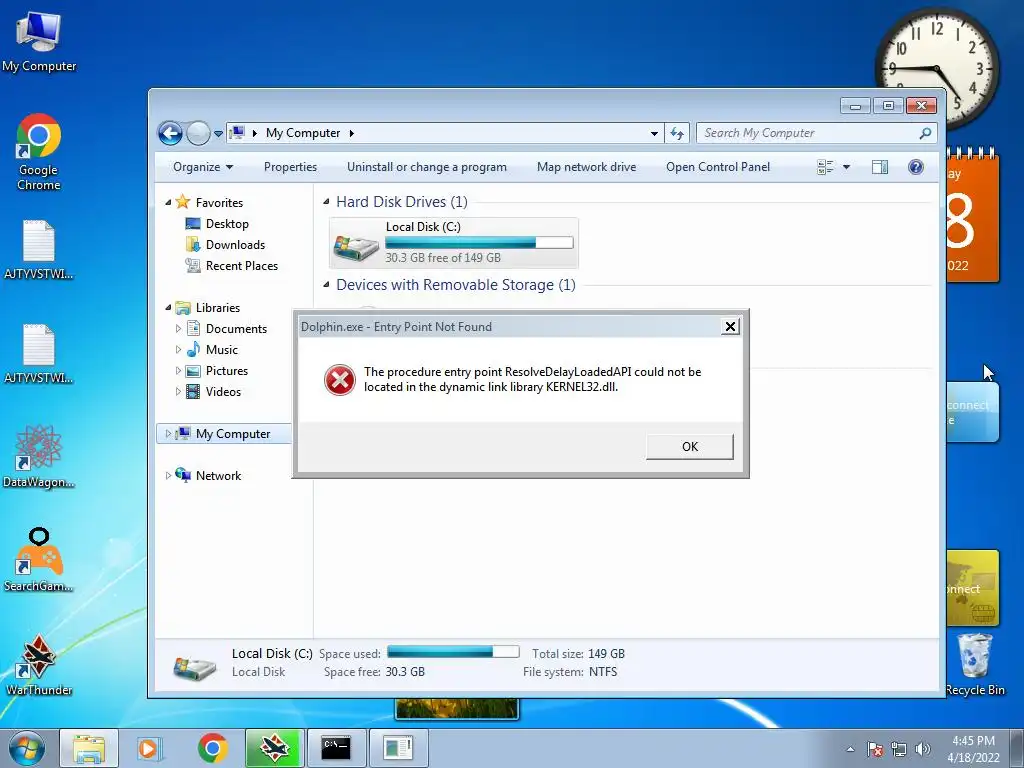1024x768 pixels.
Task: Click the drive icon in details pane
Action: point(195,667)
